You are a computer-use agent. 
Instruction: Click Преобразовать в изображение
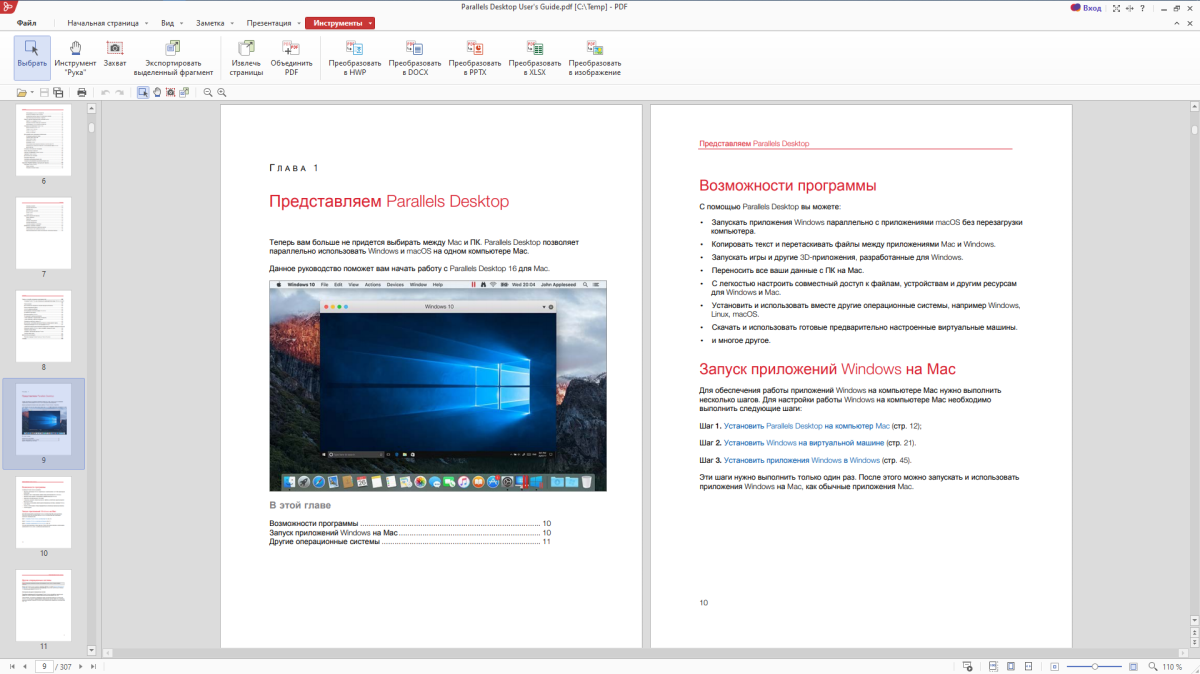pos(595,58)
